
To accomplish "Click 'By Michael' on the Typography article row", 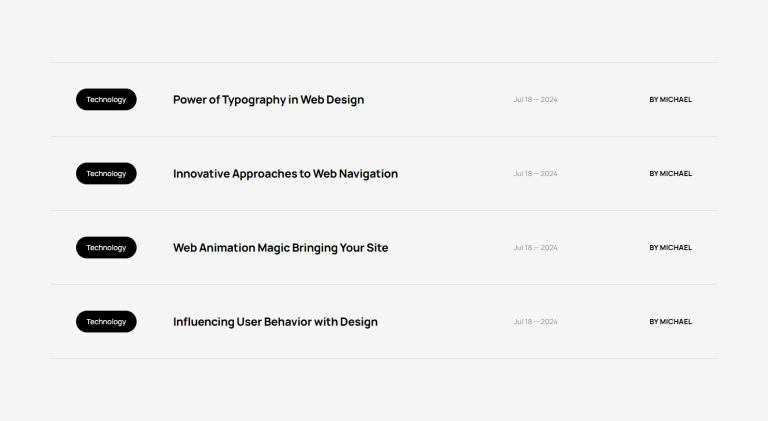I will (670, 100).
